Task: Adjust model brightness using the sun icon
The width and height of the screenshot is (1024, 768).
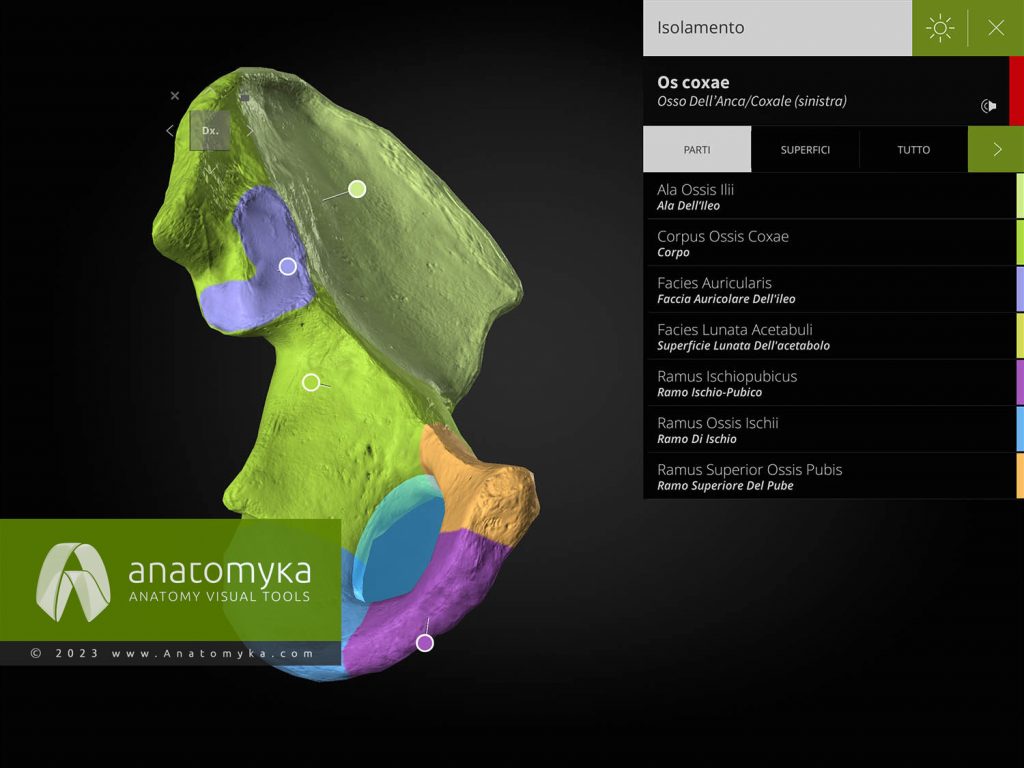Action: tap(939, 28)
